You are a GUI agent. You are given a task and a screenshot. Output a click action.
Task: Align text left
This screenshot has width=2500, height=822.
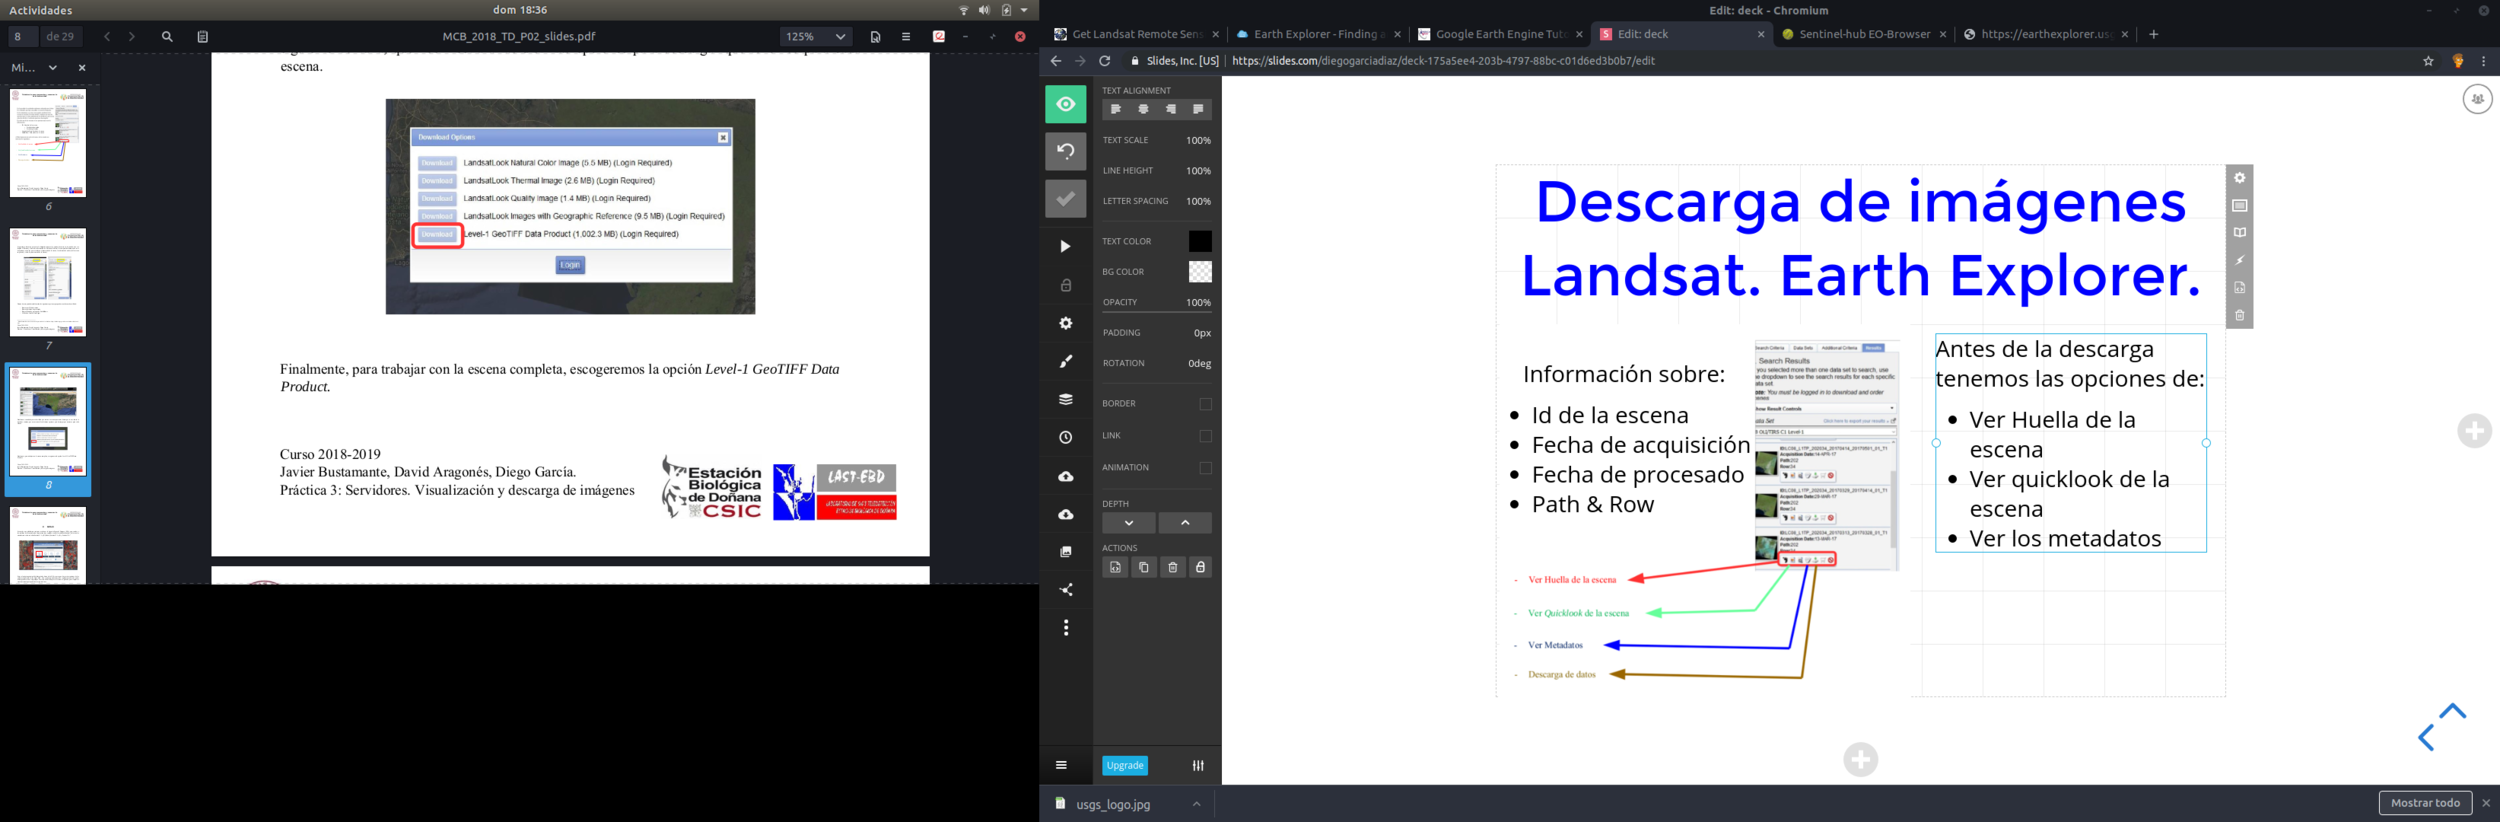(x=1115, y=109)
